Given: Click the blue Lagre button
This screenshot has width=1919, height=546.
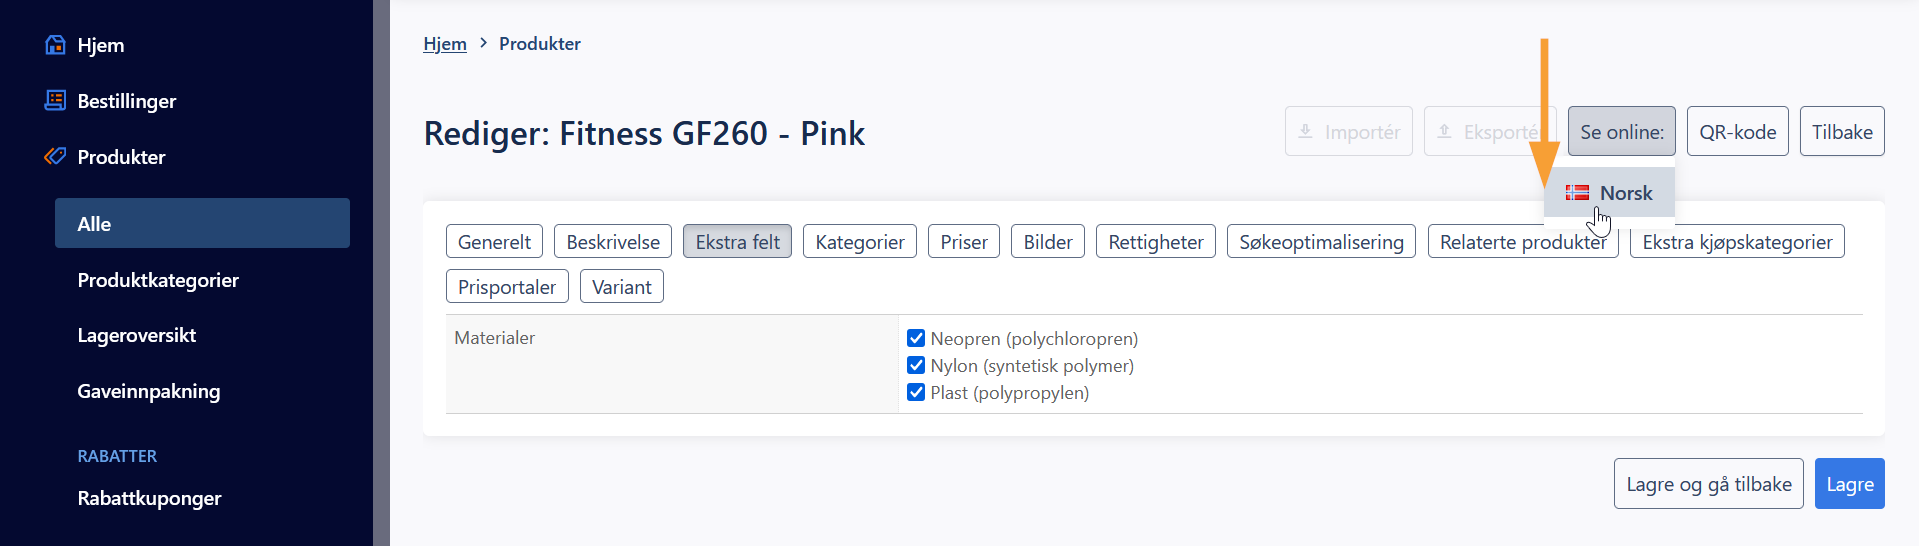Looking at the screenshot, I should 1849,484.
